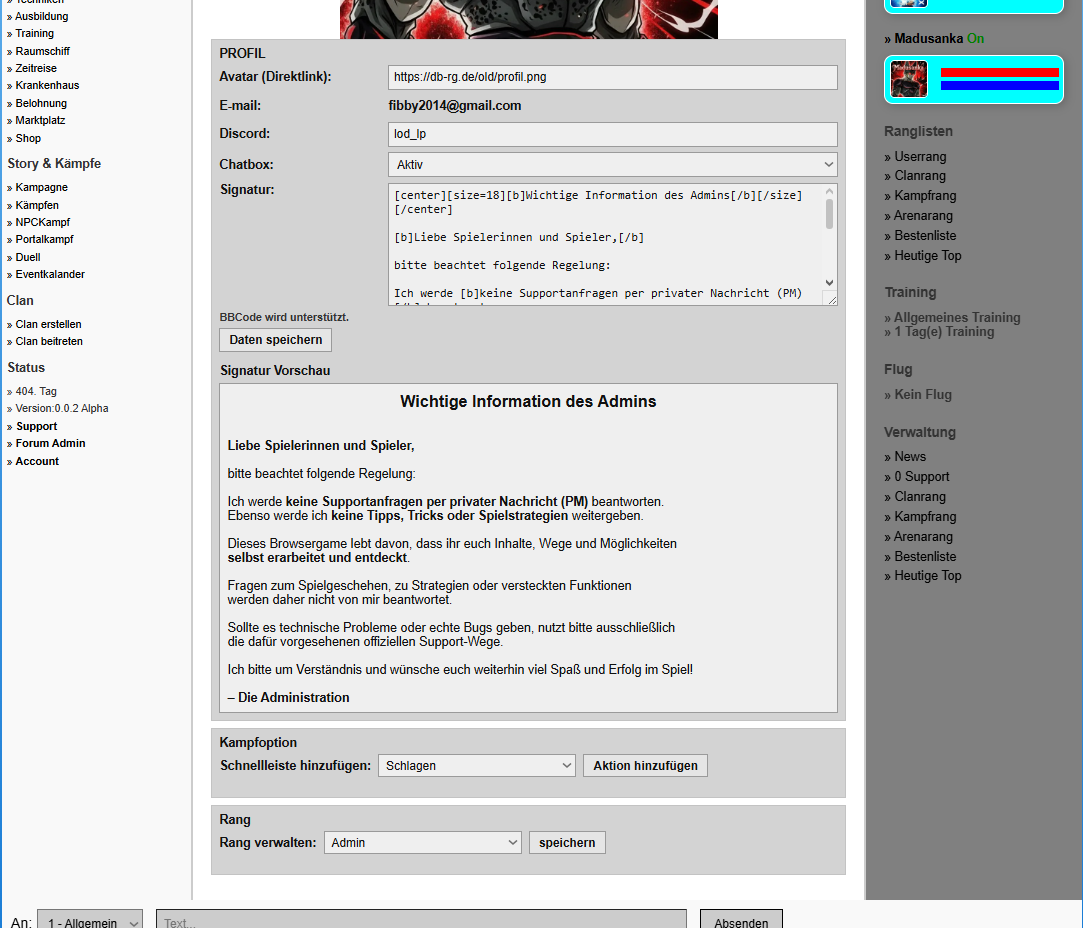Click the Aktion hinzufügen button

pyautogui.click(x=645, y=766)
